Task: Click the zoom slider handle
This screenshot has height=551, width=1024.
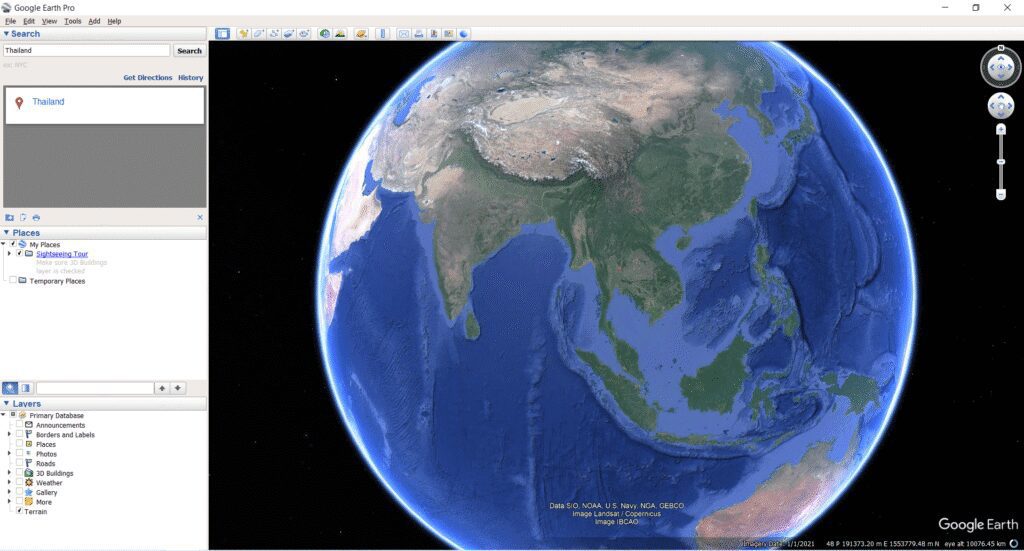Action: point(1000,162)
